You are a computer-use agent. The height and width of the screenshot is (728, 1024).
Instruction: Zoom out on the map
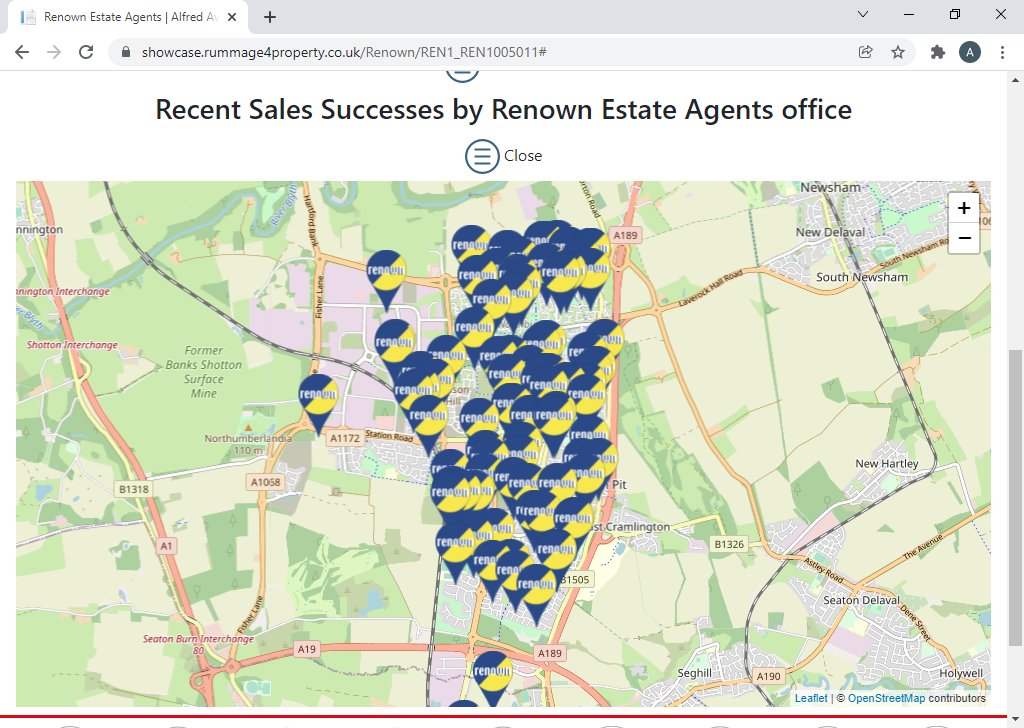963,238
